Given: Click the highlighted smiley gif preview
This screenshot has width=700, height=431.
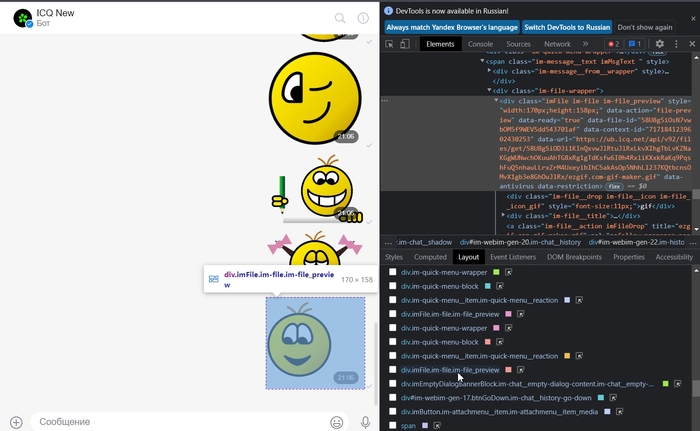Looking at the screenshot, I should (x=315, y=343).
